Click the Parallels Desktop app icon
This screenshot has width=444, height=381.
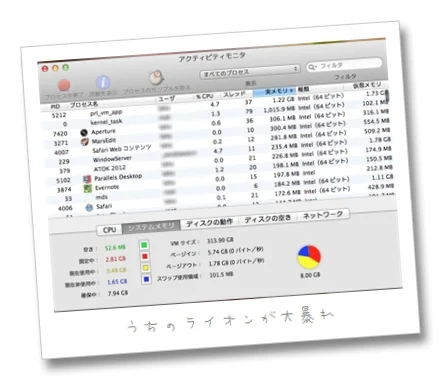[87, 179]
